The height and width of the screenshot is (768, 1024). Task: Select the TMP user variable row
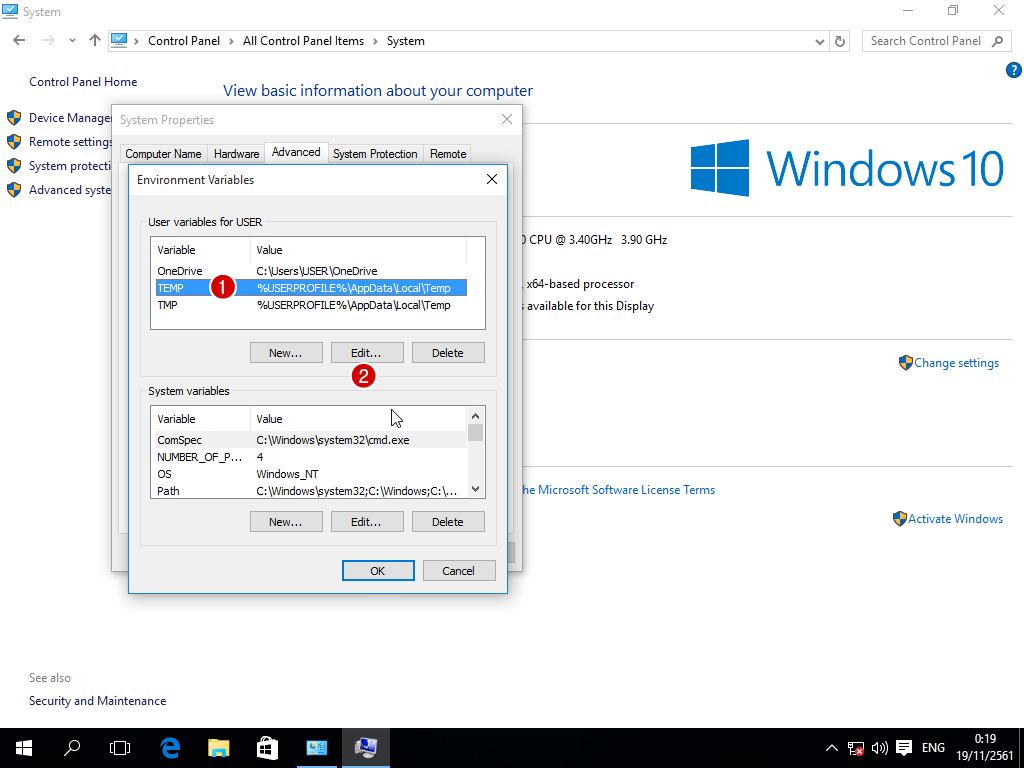tap(312, 305)
